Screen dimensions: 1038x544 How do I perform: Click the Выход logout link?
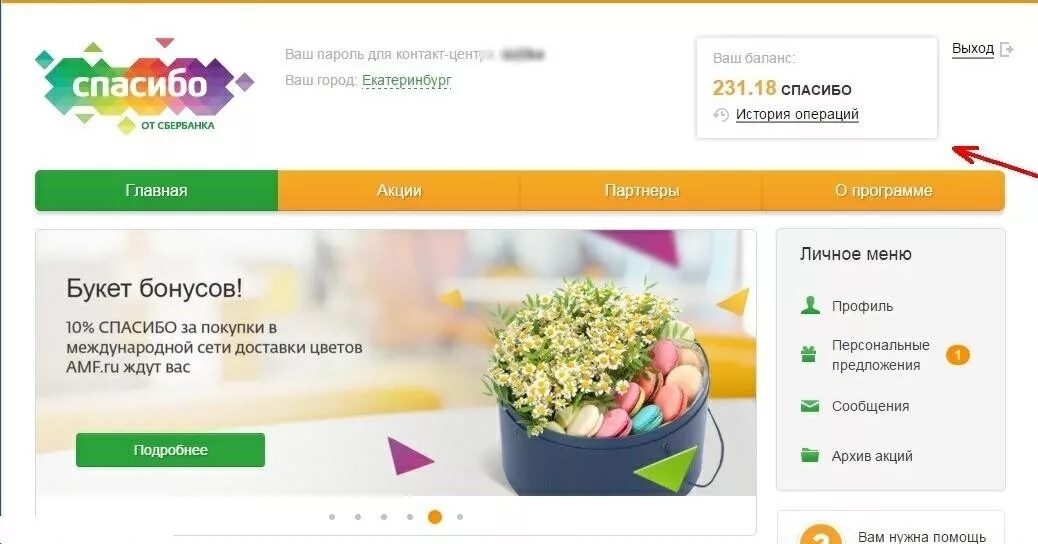(x=972, y=48)
